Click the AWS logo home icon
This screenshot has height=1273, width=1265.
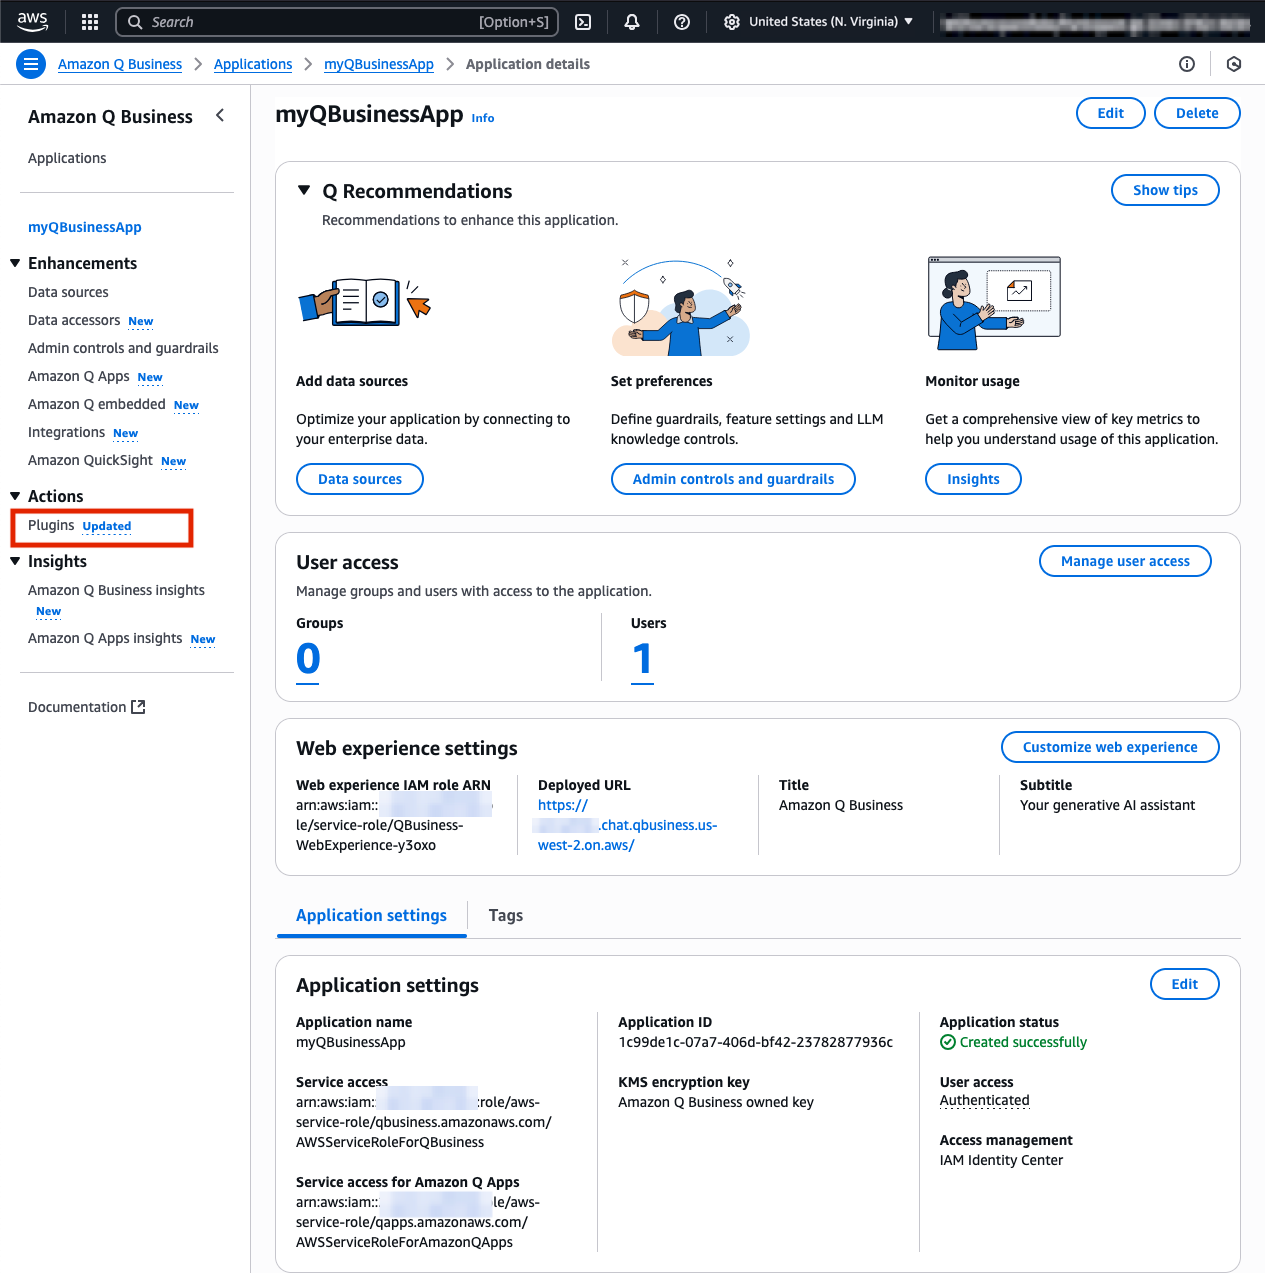click(32, 21)
